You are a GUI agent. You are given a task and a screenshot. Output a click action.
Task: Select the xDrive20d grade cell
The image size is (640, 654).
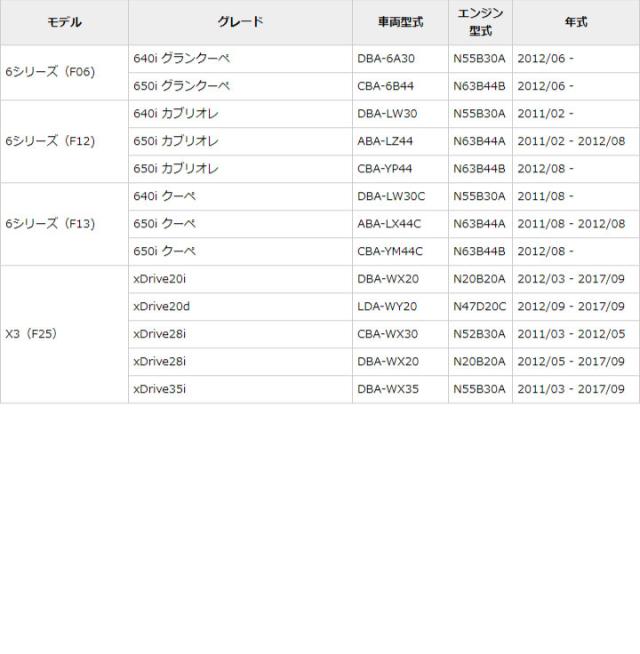(161, 306)
